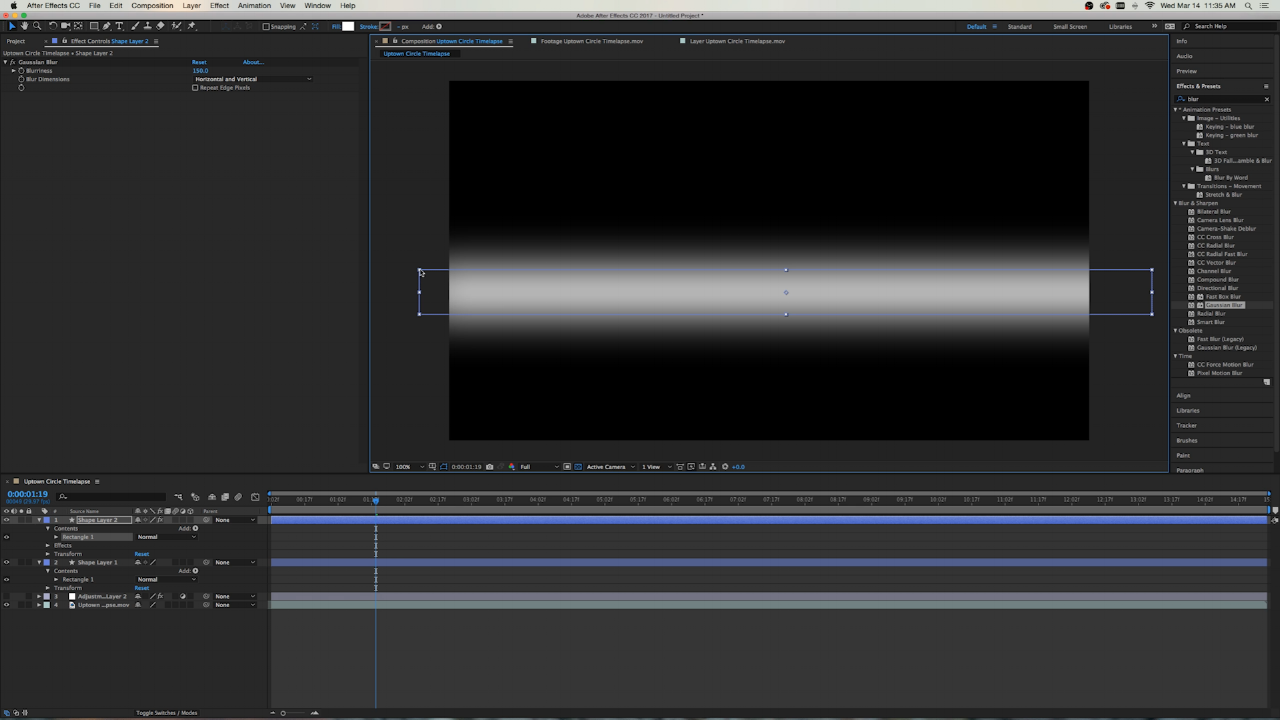Select the Rectangle shape tool
The image size is (1280, 720).
(x=94, y=26)
